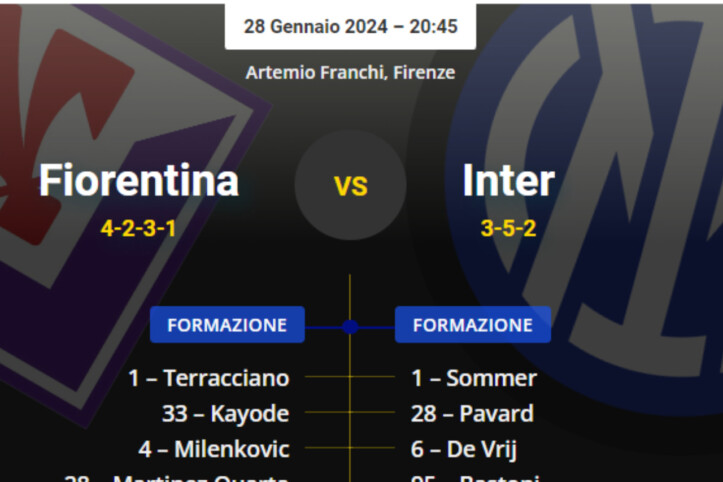Click the Inter team name

pos(508,181)
